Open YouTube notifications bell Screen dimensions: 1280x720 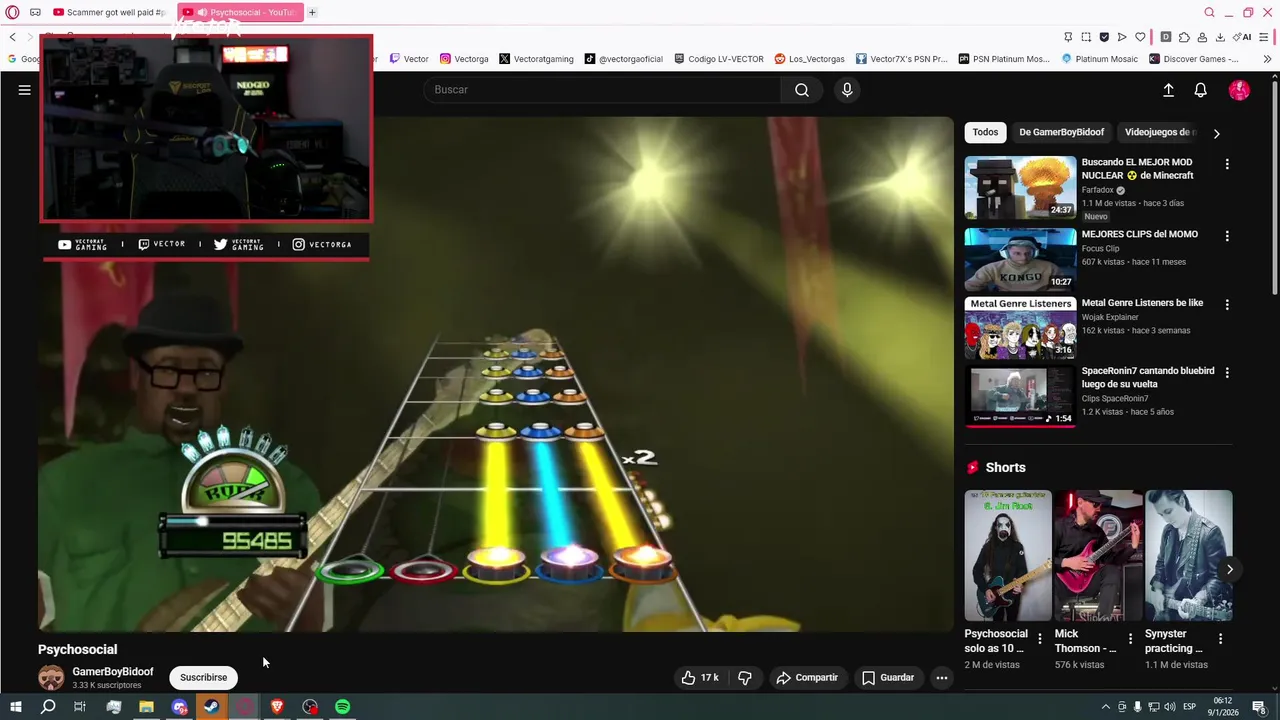point(1201,90)
